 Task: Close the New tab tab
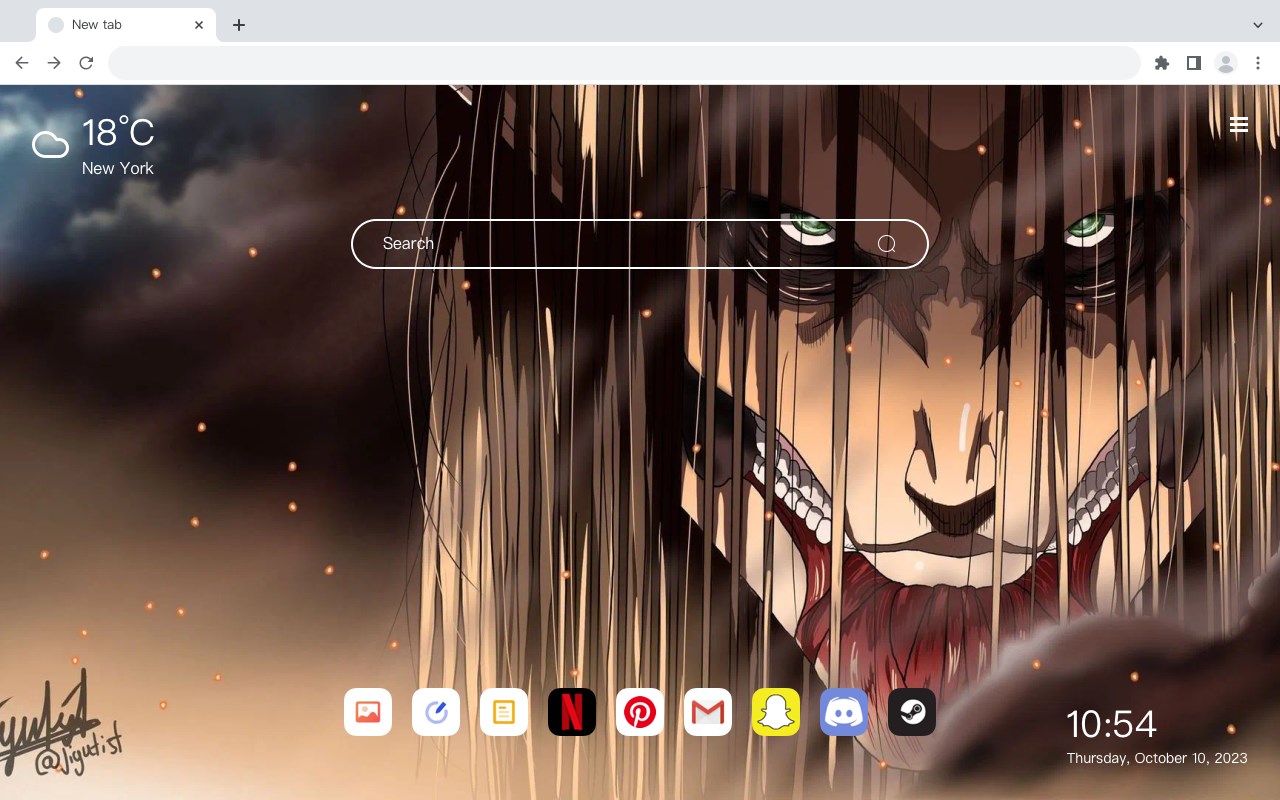[200, 25]
